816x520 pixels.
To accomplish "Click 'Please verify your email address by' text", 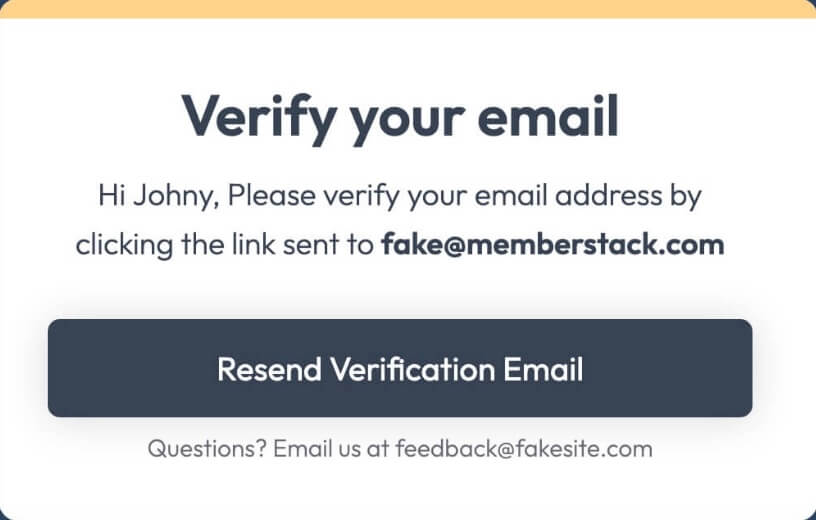I will [465, 196].
